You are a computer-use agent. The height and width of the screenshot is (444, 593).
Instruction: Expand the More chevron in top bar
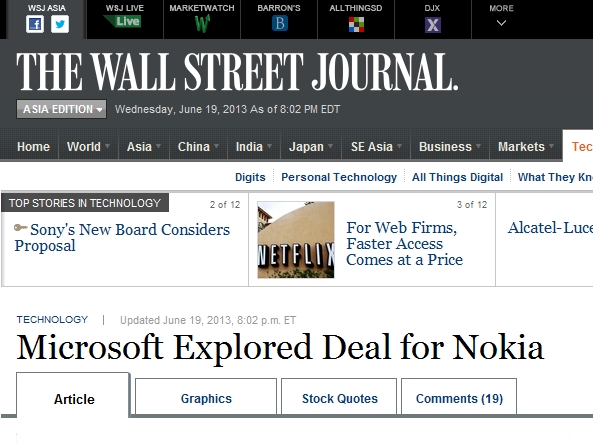[501, 23]
